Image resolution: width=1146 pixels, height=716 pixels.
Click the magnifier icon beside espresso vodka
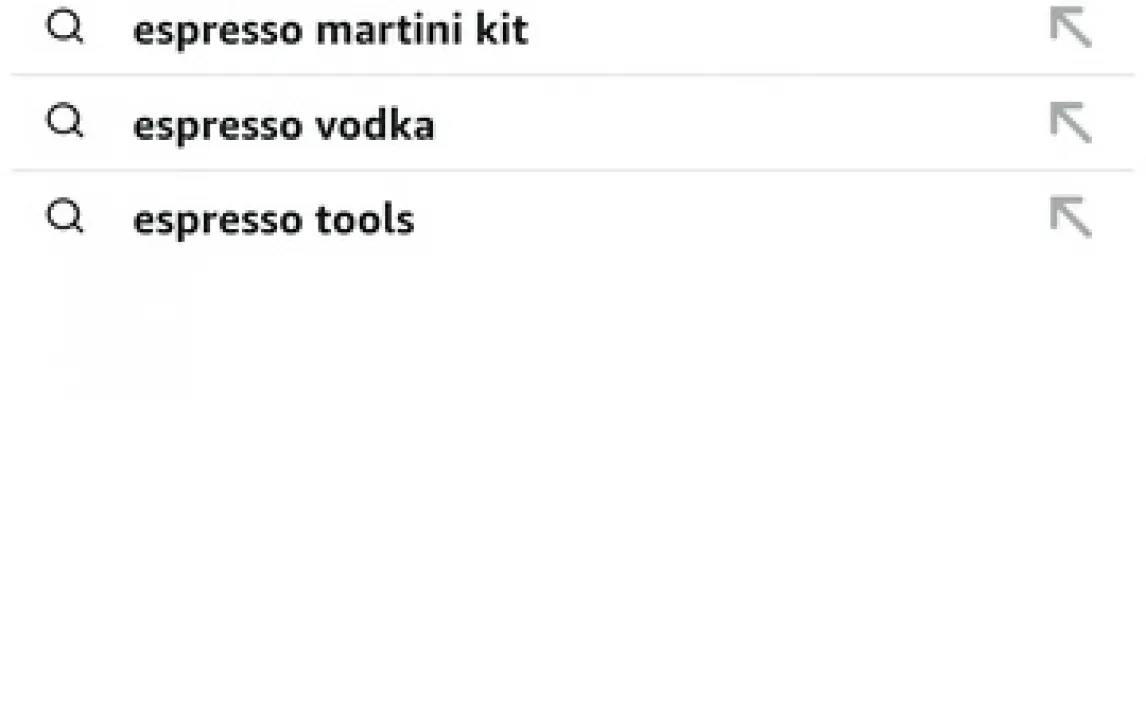[65, 121]
